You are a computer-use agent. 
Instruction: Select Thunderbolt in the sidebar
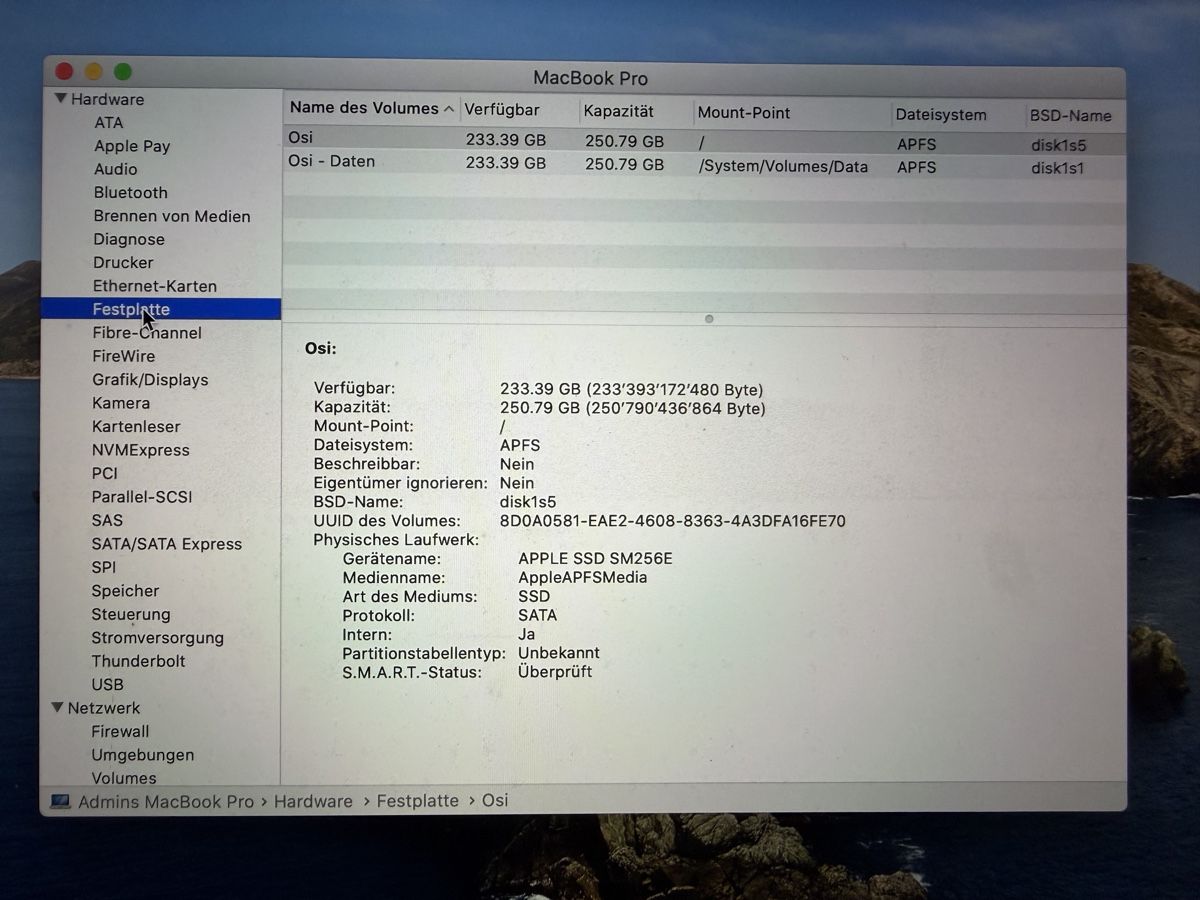[138, 661]
